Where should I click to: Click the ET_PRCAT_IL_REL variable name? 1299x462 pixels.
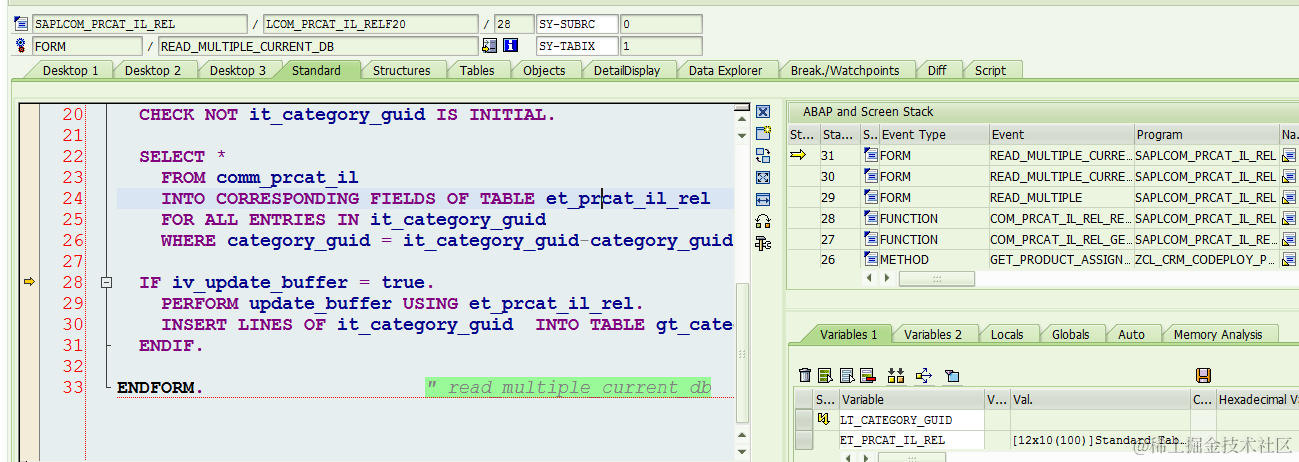[892, 440]
